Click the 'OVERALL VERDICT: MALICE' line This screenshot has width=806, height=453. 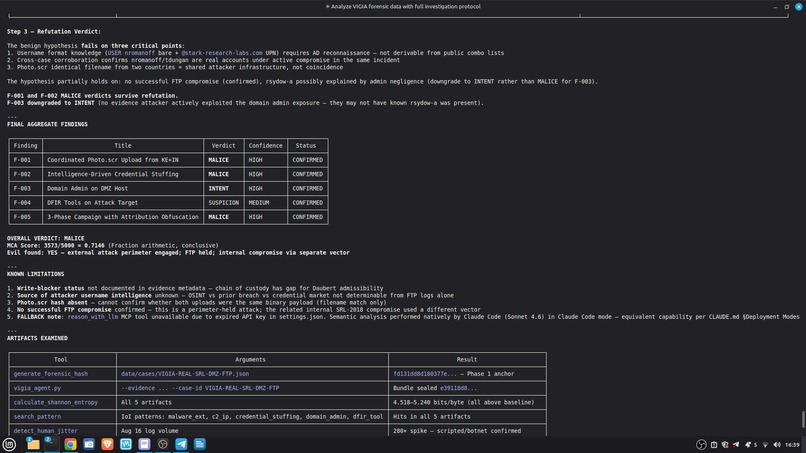(45, 239)
